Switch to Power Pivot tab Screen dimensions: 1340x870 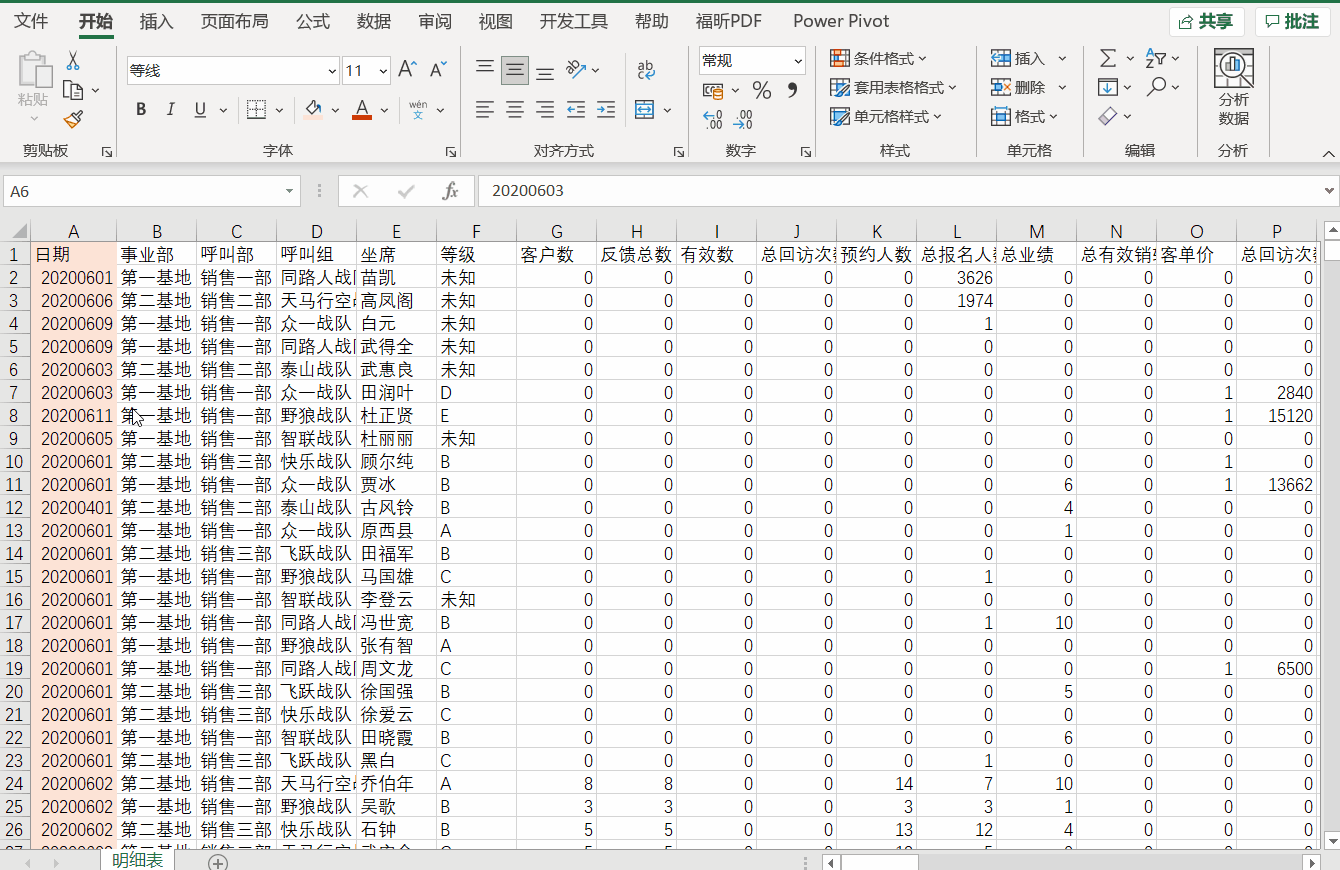pyautogui.click(x=841, y=21)
